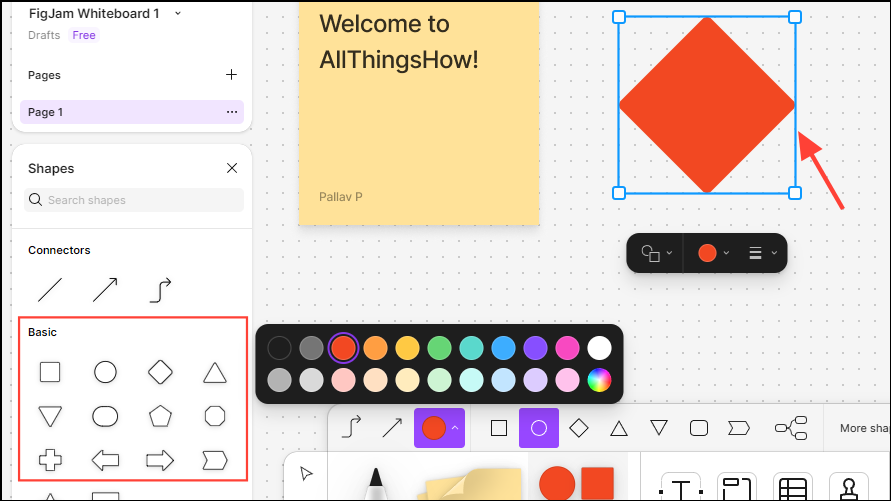Choose the yellow color swatch
Image resolution: width=891 pixels, height=501 pixels.
407,348
